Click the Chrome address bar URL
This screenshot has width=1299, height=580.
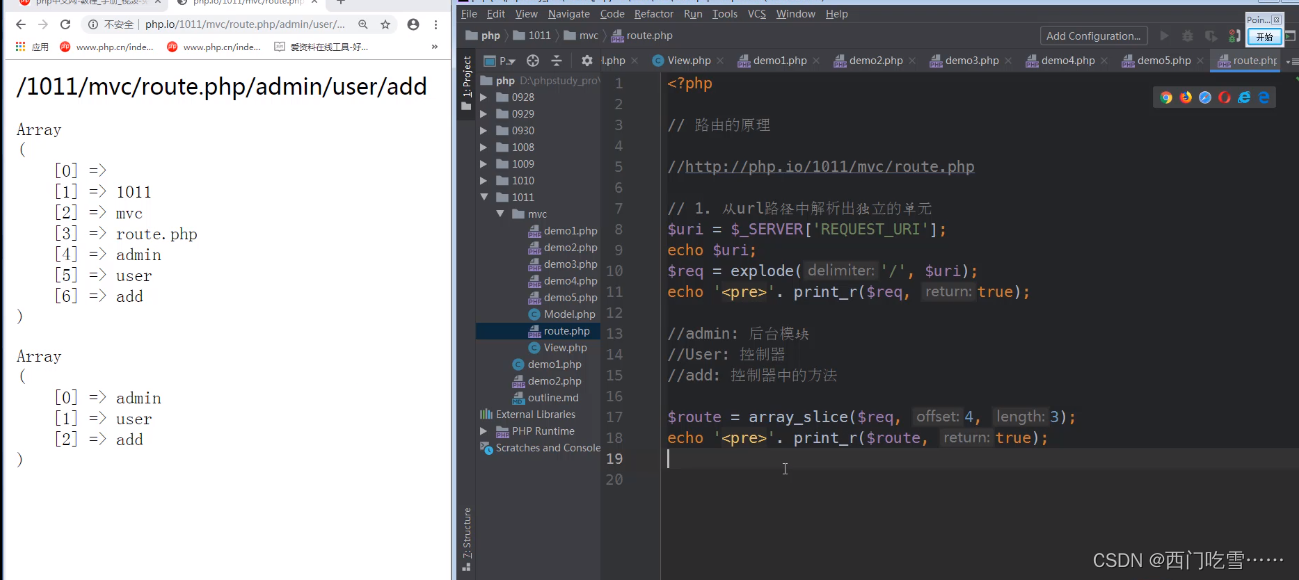(x=245, y=24)
